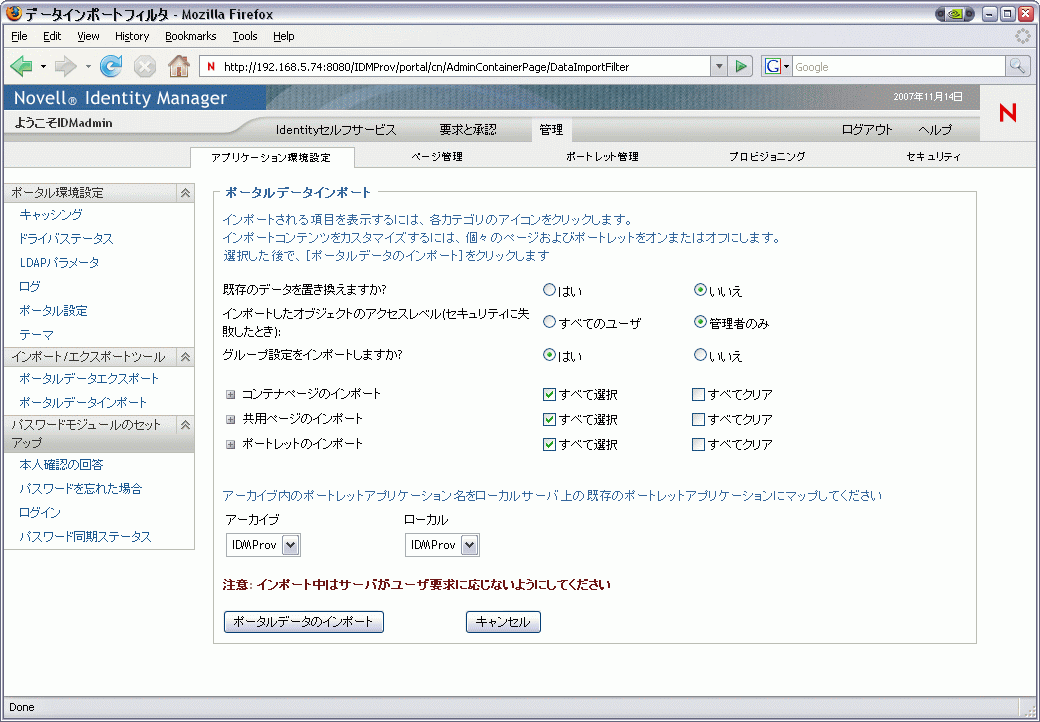Select はい for replacing existing data
This screenshot has width=1040, height=722.
pos(549,290)
